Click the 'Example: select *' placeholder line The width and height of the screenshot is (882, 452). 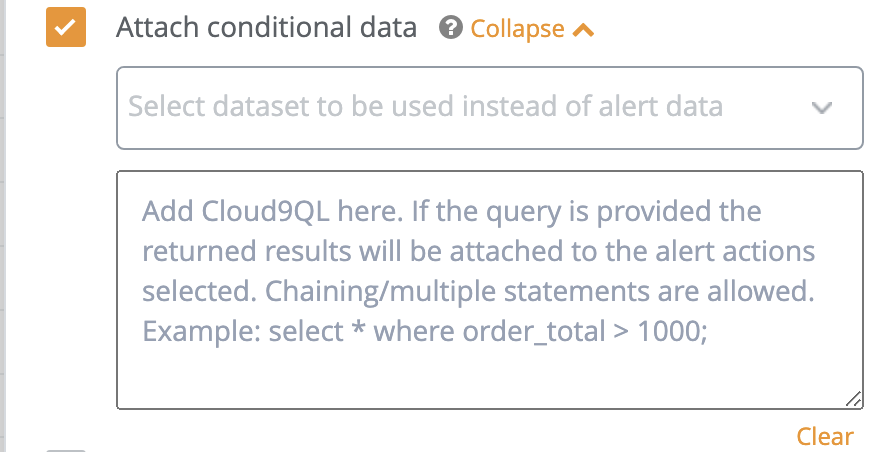425,331
